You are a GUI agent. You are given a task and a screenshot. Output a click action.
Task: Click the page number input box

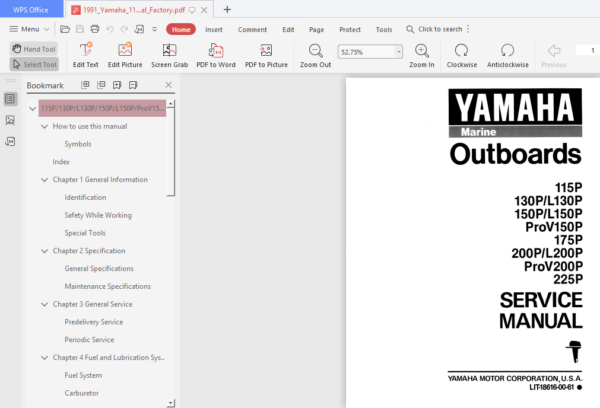point(587,50)
